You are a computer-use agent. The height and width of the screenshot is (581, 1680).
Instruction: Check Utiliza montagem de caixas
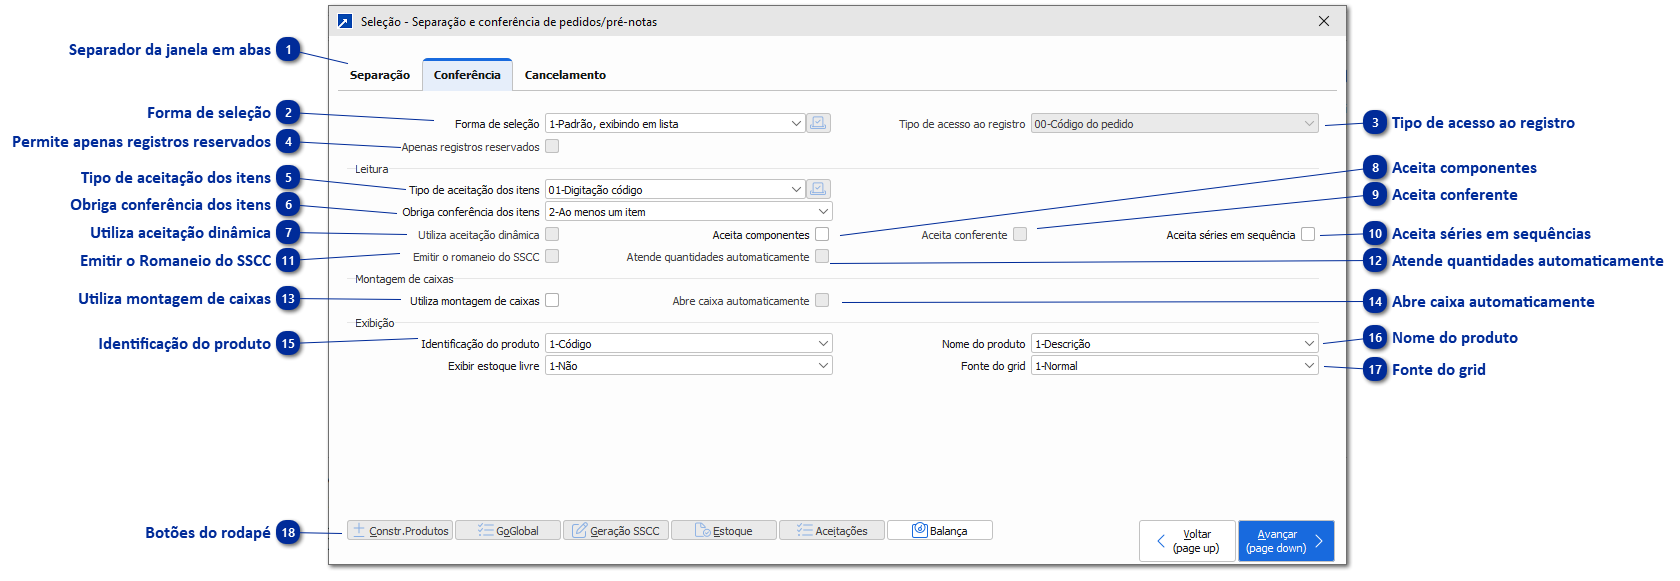(552, 300)
